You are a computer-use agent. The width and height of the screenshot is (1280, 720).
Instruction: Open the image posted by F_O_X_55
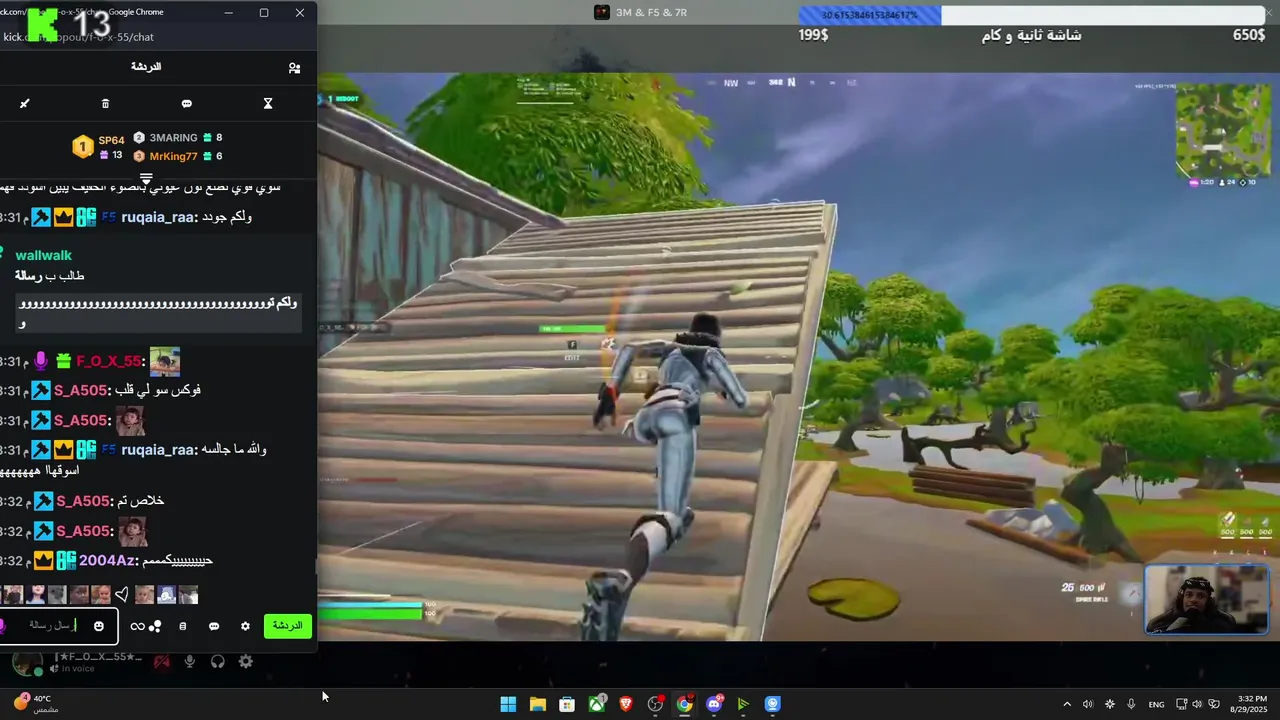click(x=165, y=361)
